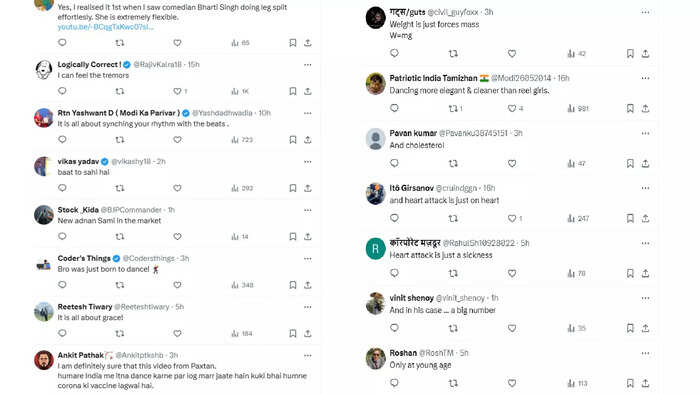Bookmark Rtn Yashwant D's rhythm tweet
This screenshot has width=700, height=394.
click(x=292, y=140)
